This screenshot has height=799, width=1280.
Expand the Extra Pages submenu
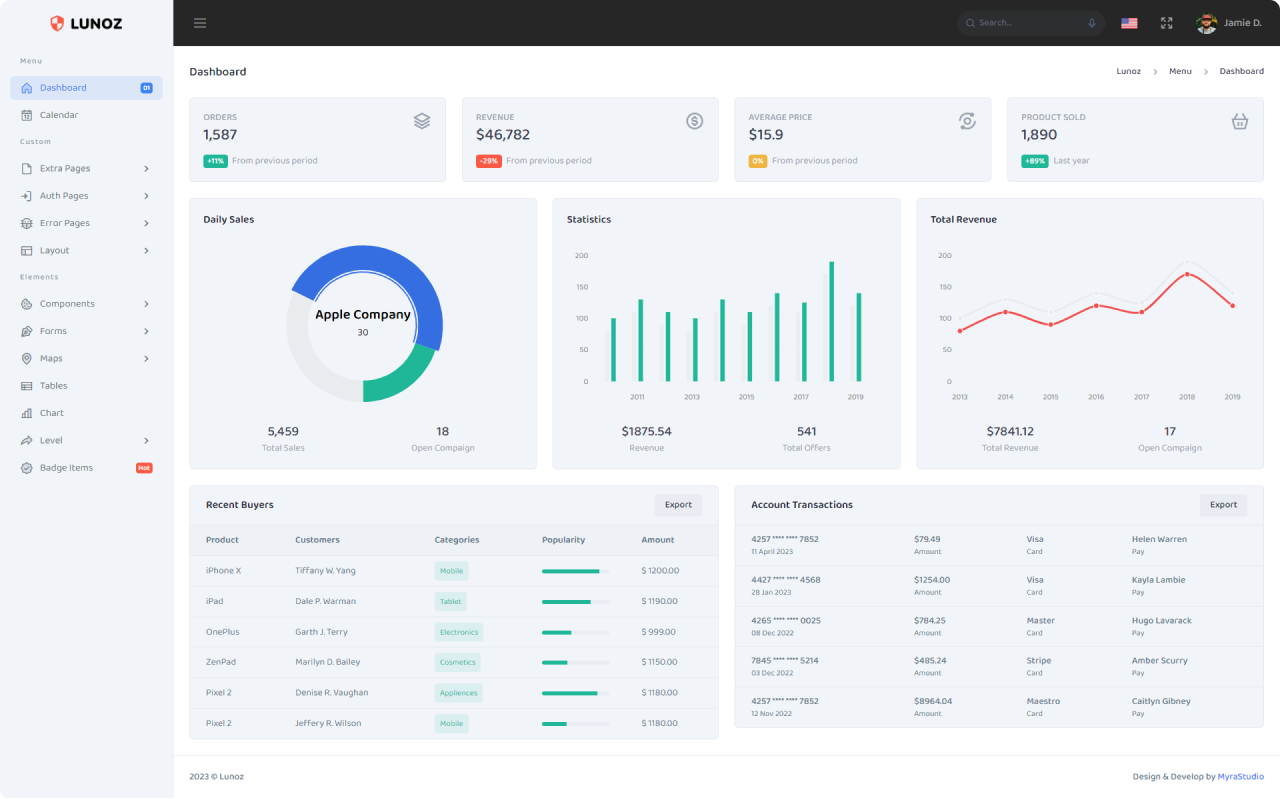[x=86, y=169]
